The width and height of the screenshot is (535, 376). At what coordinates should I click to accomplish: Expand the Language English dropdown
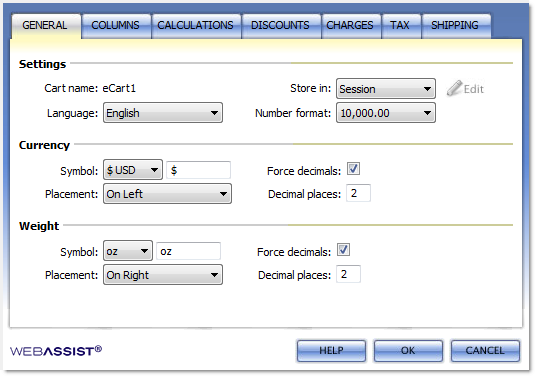click(163, 113)
